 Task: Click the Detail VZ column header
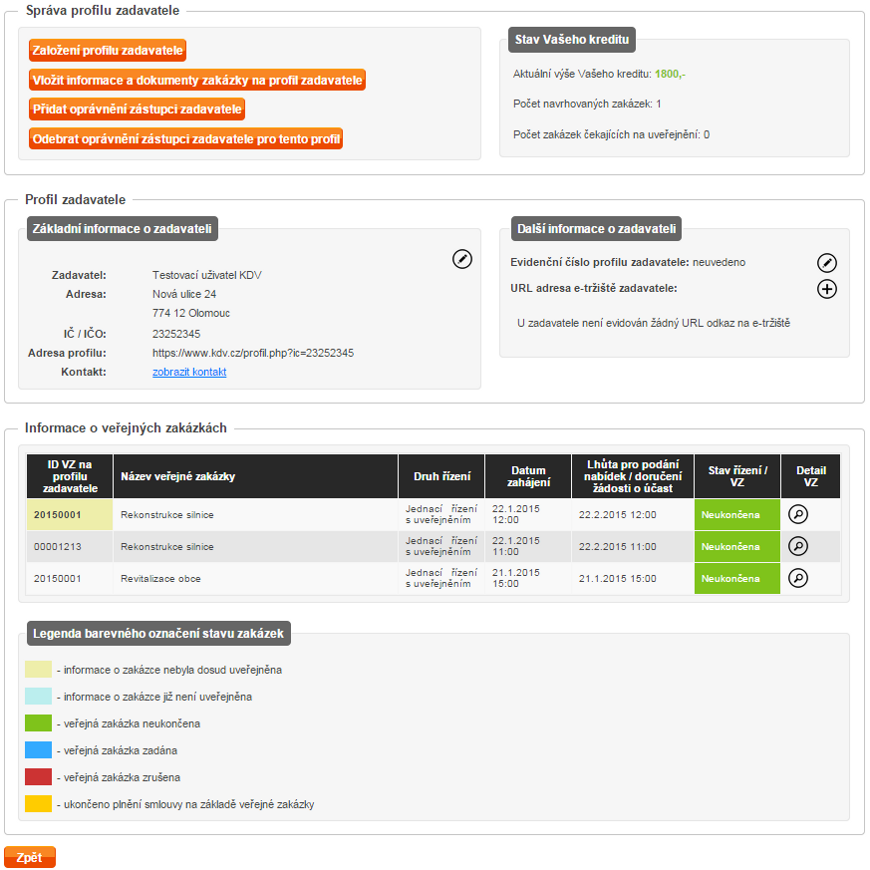[x=811, y=476]
